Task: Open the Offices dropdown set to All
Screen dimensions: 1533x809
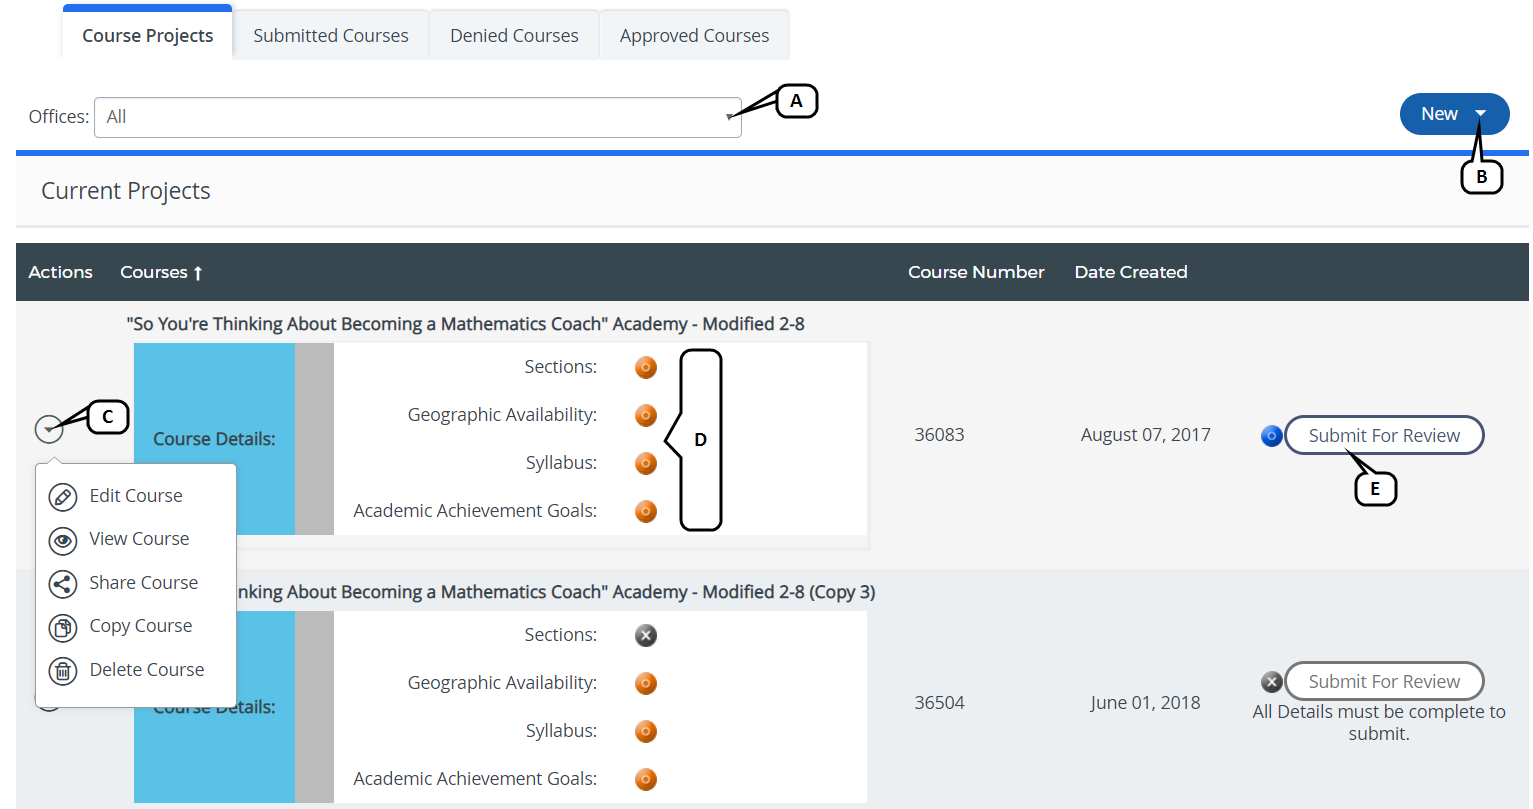Action: pyautogui.click(x=417, y=117)
